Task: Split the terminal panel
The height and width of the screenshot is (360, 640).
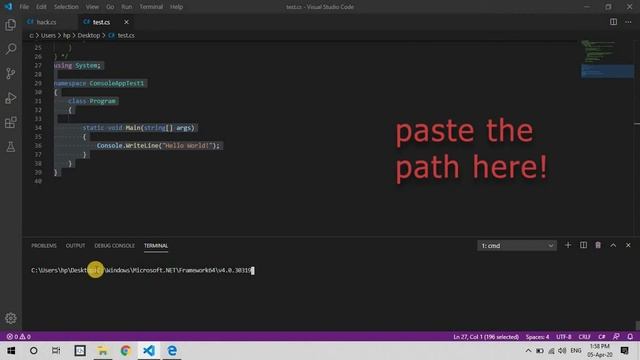Action: point(583,245)
